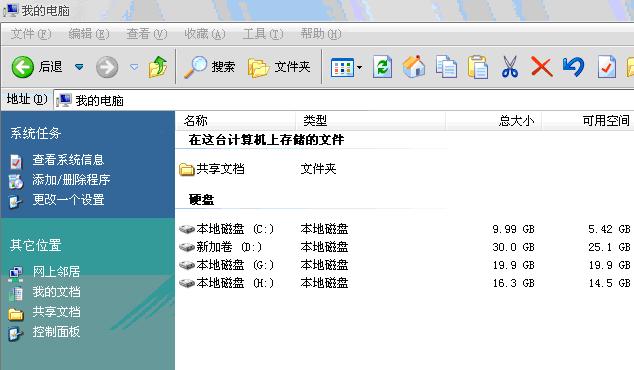Click the Copy documents icon
634x370 pixels.
(446, 67)
